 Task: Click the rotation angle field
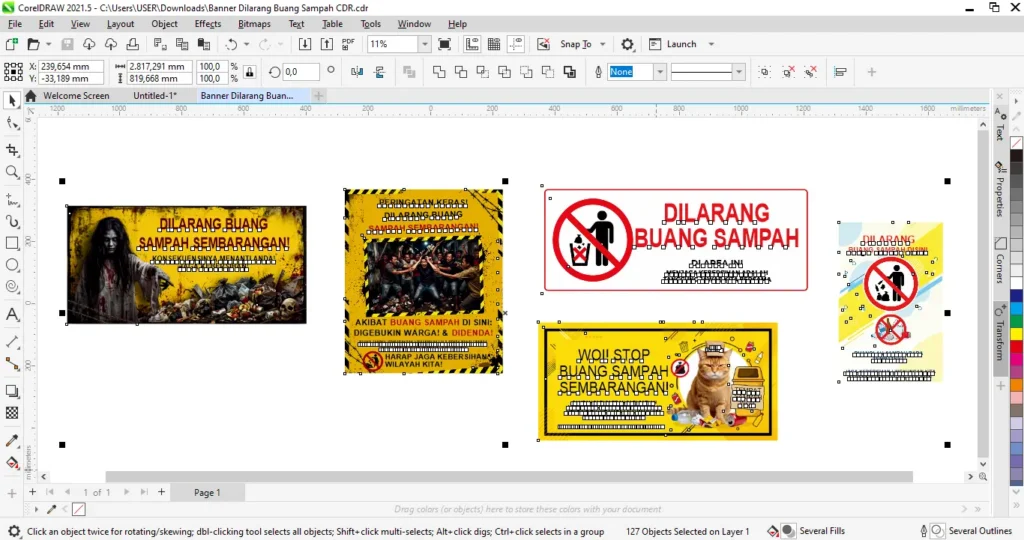tap(301, 72)
